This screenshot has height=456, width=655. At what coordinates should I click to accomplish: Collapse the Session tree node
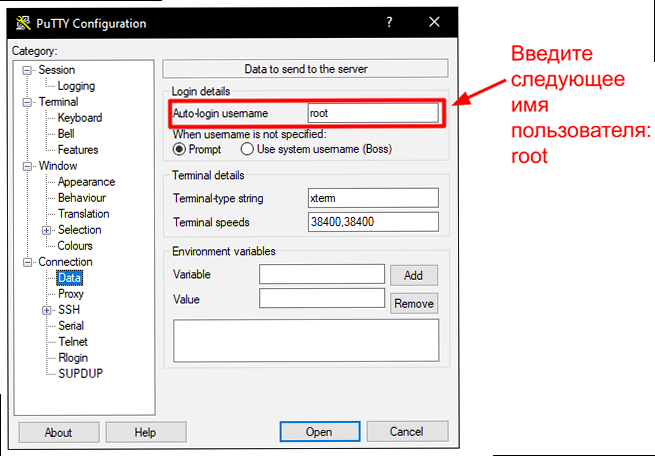click(27, 70)
